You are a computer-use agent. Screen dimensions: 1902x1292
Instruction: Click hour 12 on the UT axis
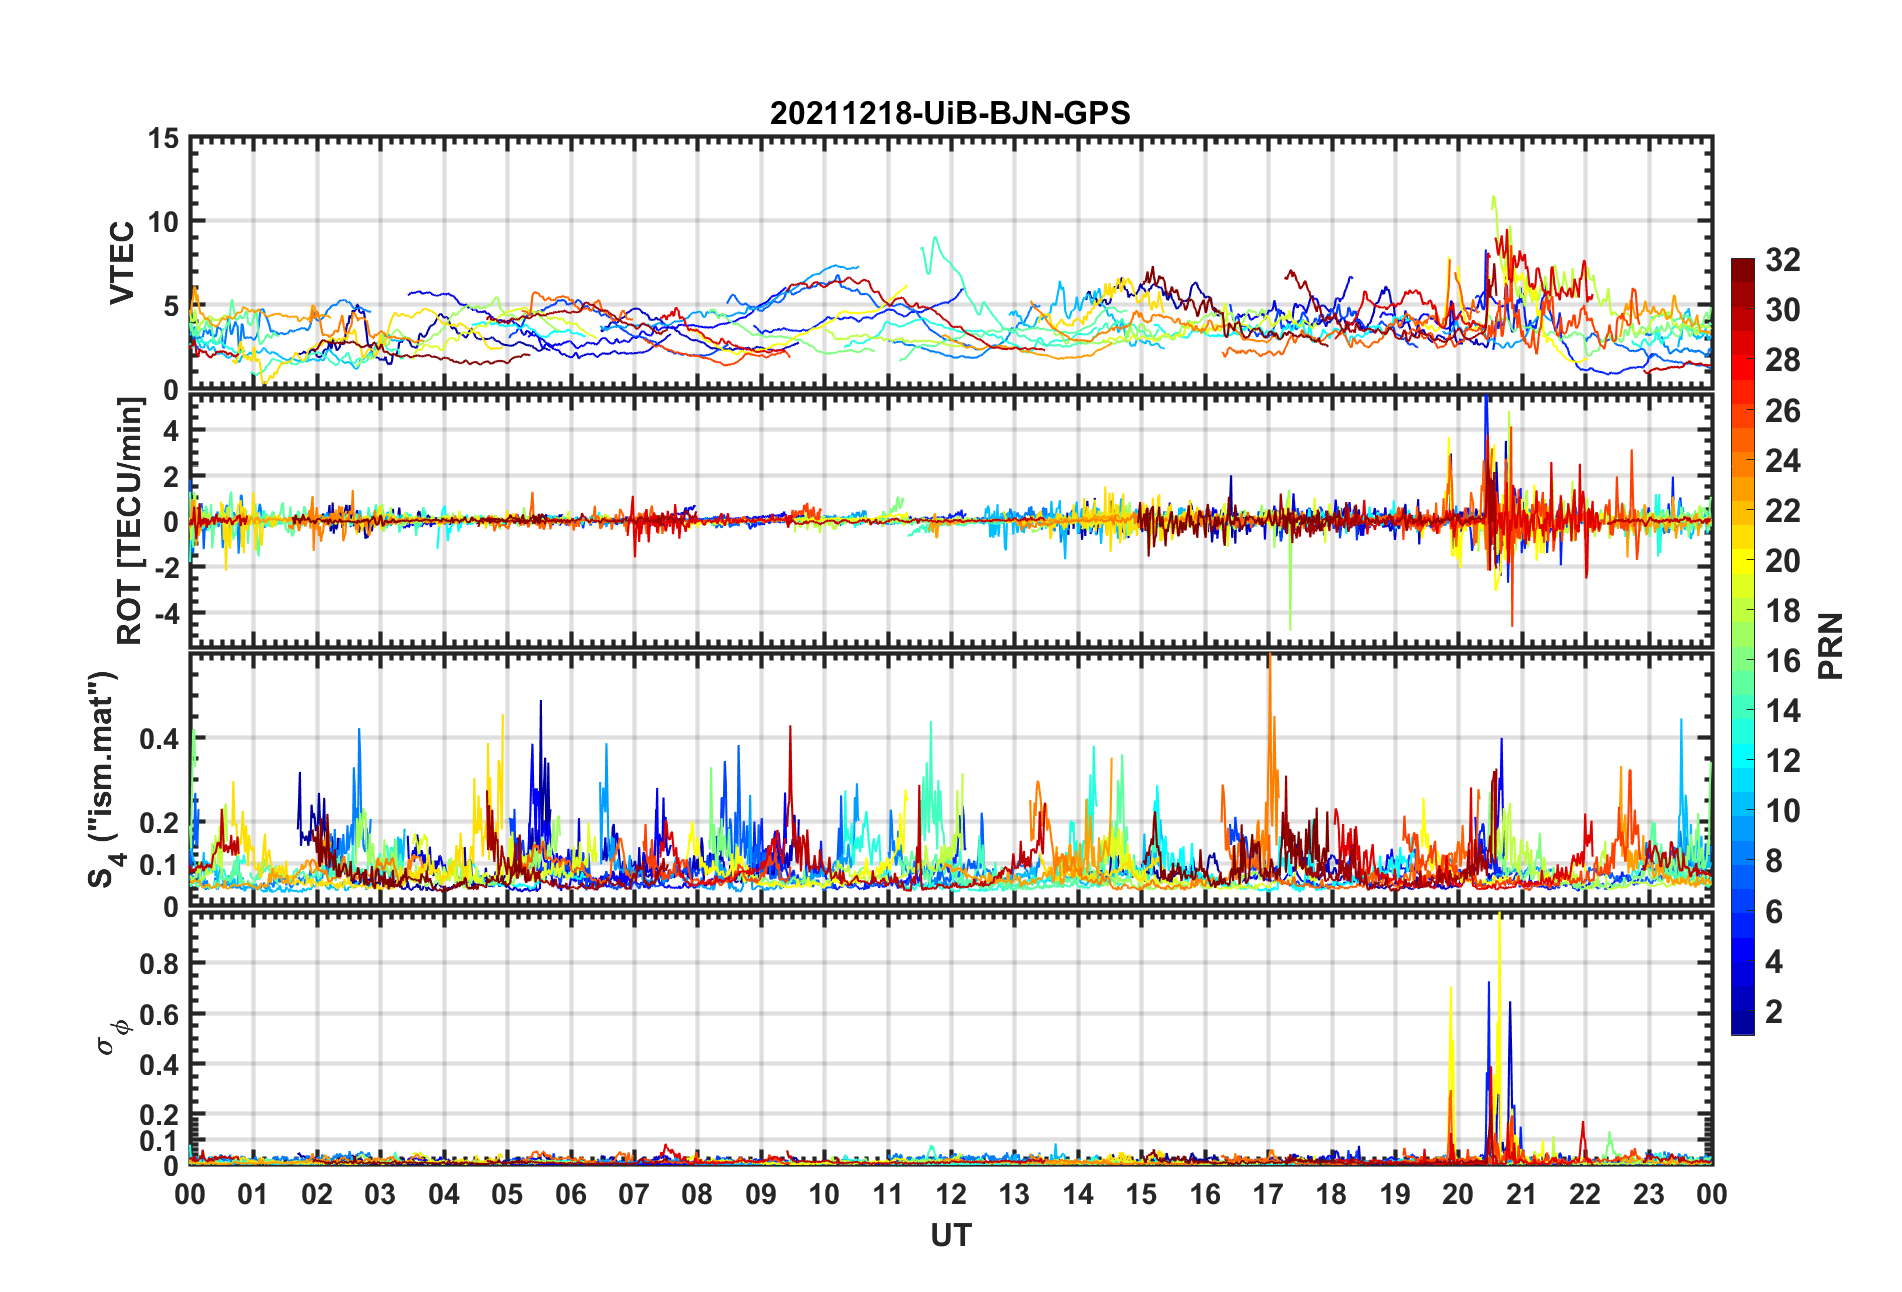[951, 1194]
